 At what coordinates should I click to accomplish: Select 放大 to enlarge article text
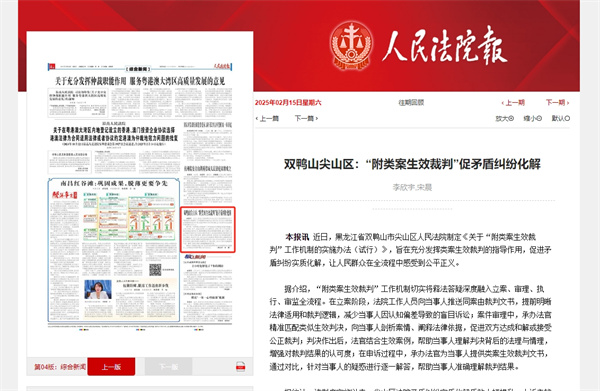point(504,119)
